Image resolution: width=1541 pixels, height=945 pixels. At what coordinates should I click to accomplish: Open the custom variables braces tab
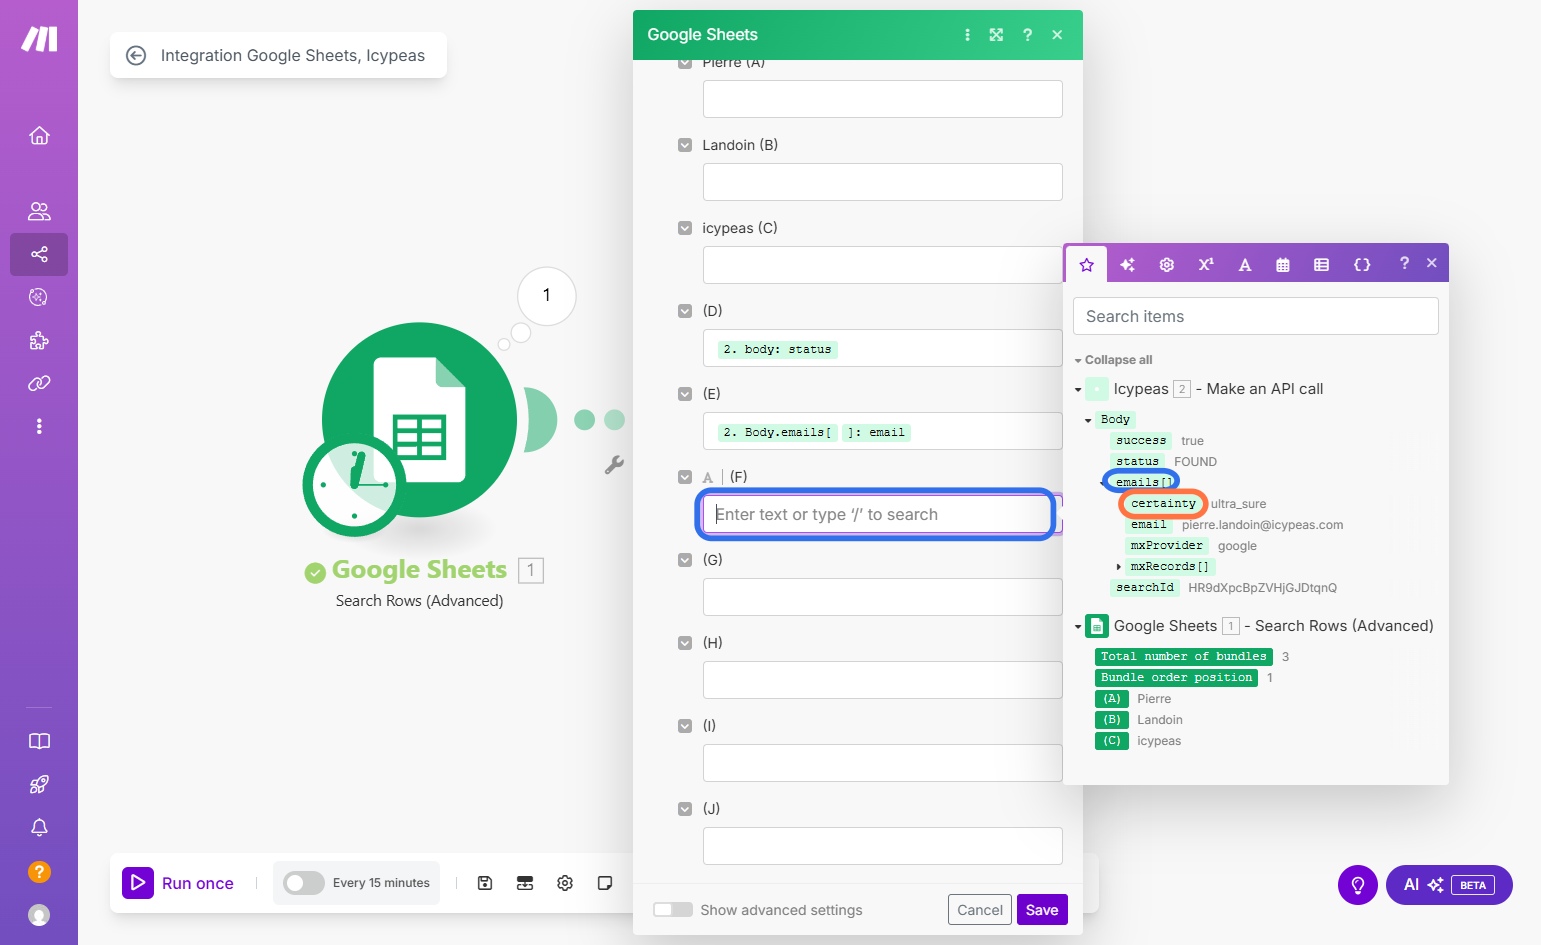pos(1362,264)
